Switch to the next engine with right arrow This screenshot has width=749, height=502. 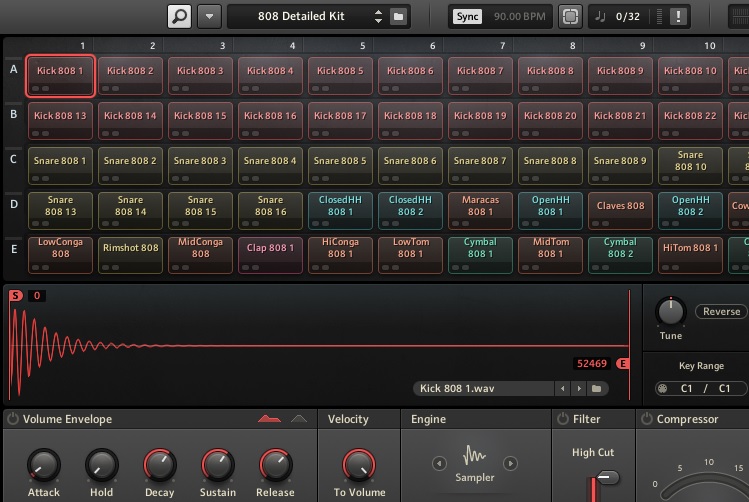pos(510,463)
